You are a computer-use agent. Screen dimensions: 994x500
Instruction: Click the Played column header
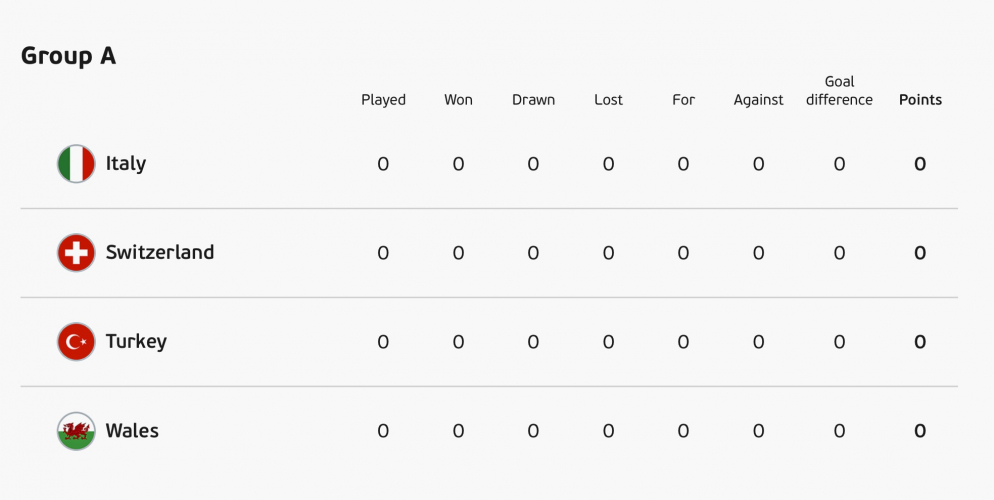383,100
